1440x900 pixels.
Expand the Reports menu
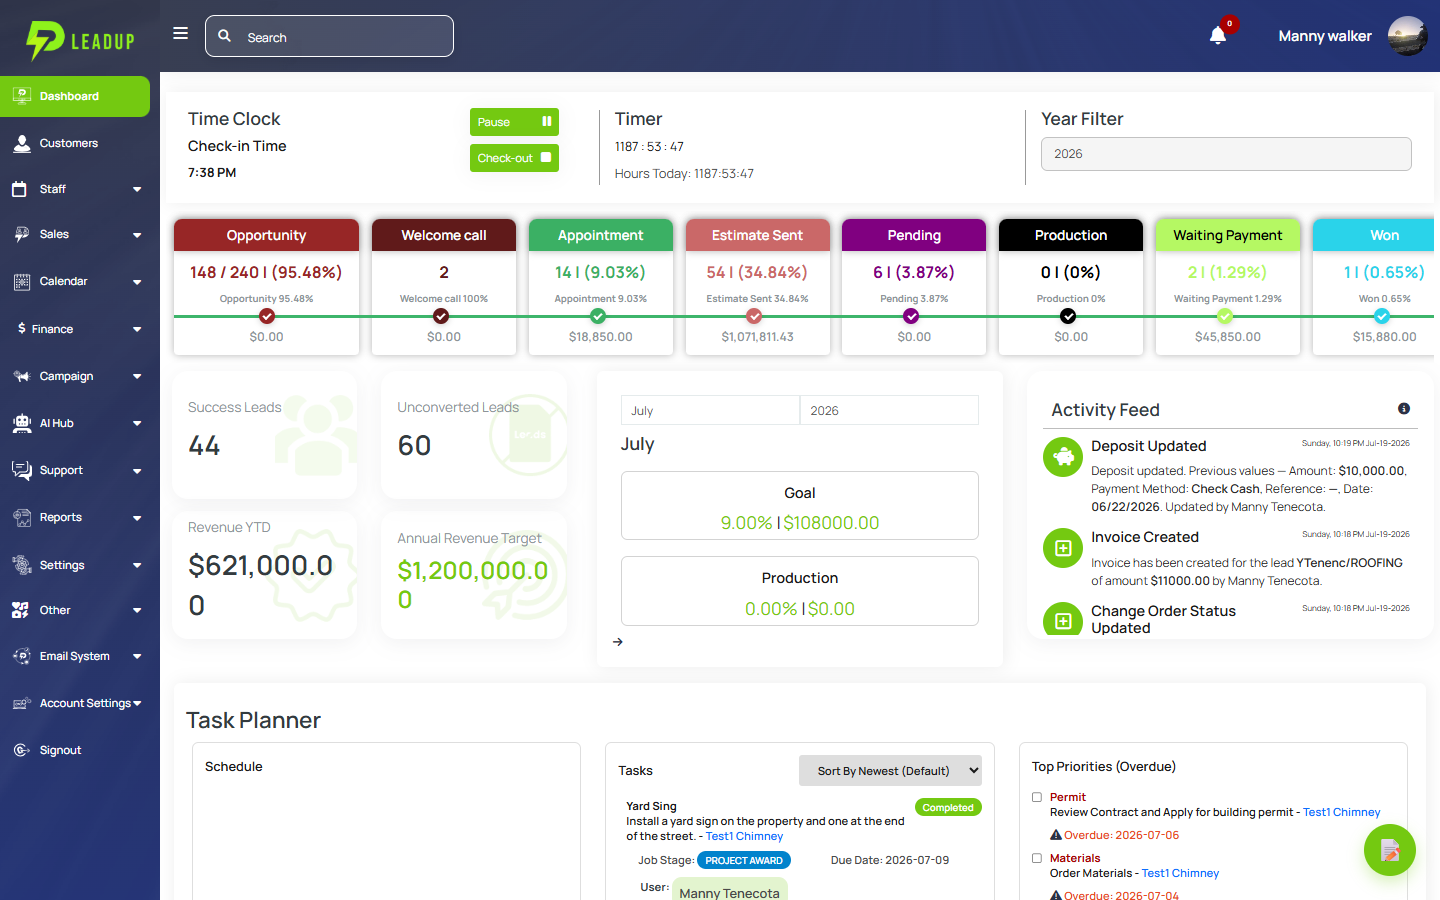click(76, 517)
